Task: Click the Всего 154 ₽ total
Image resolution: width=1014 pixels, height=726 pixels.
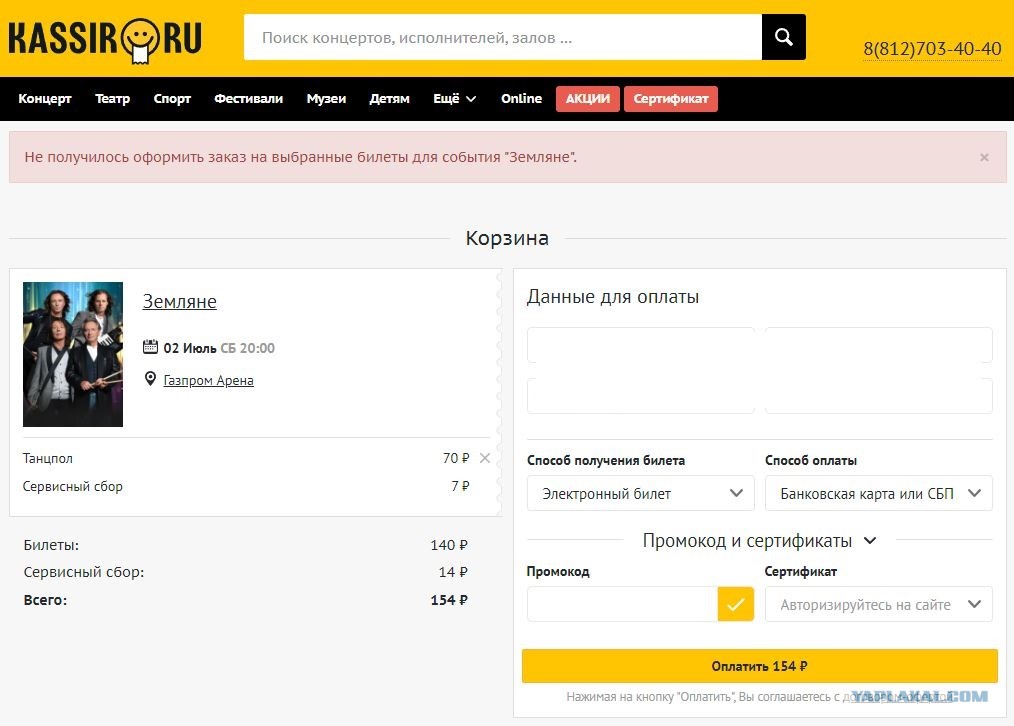Action: click(449, 600)
